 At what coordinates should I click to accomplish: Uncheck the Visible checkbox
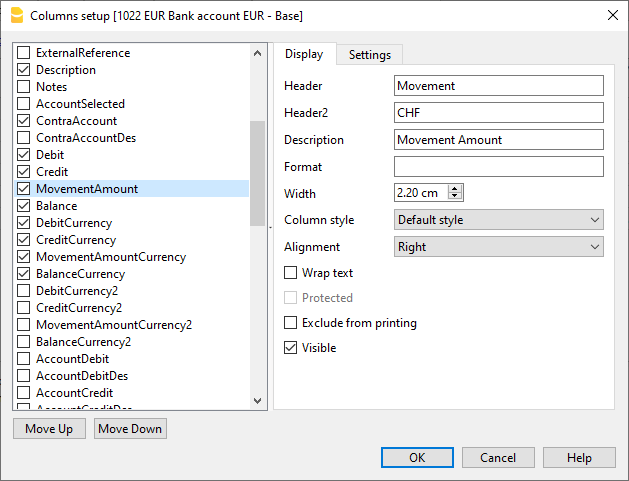click(x=290, y=347)
